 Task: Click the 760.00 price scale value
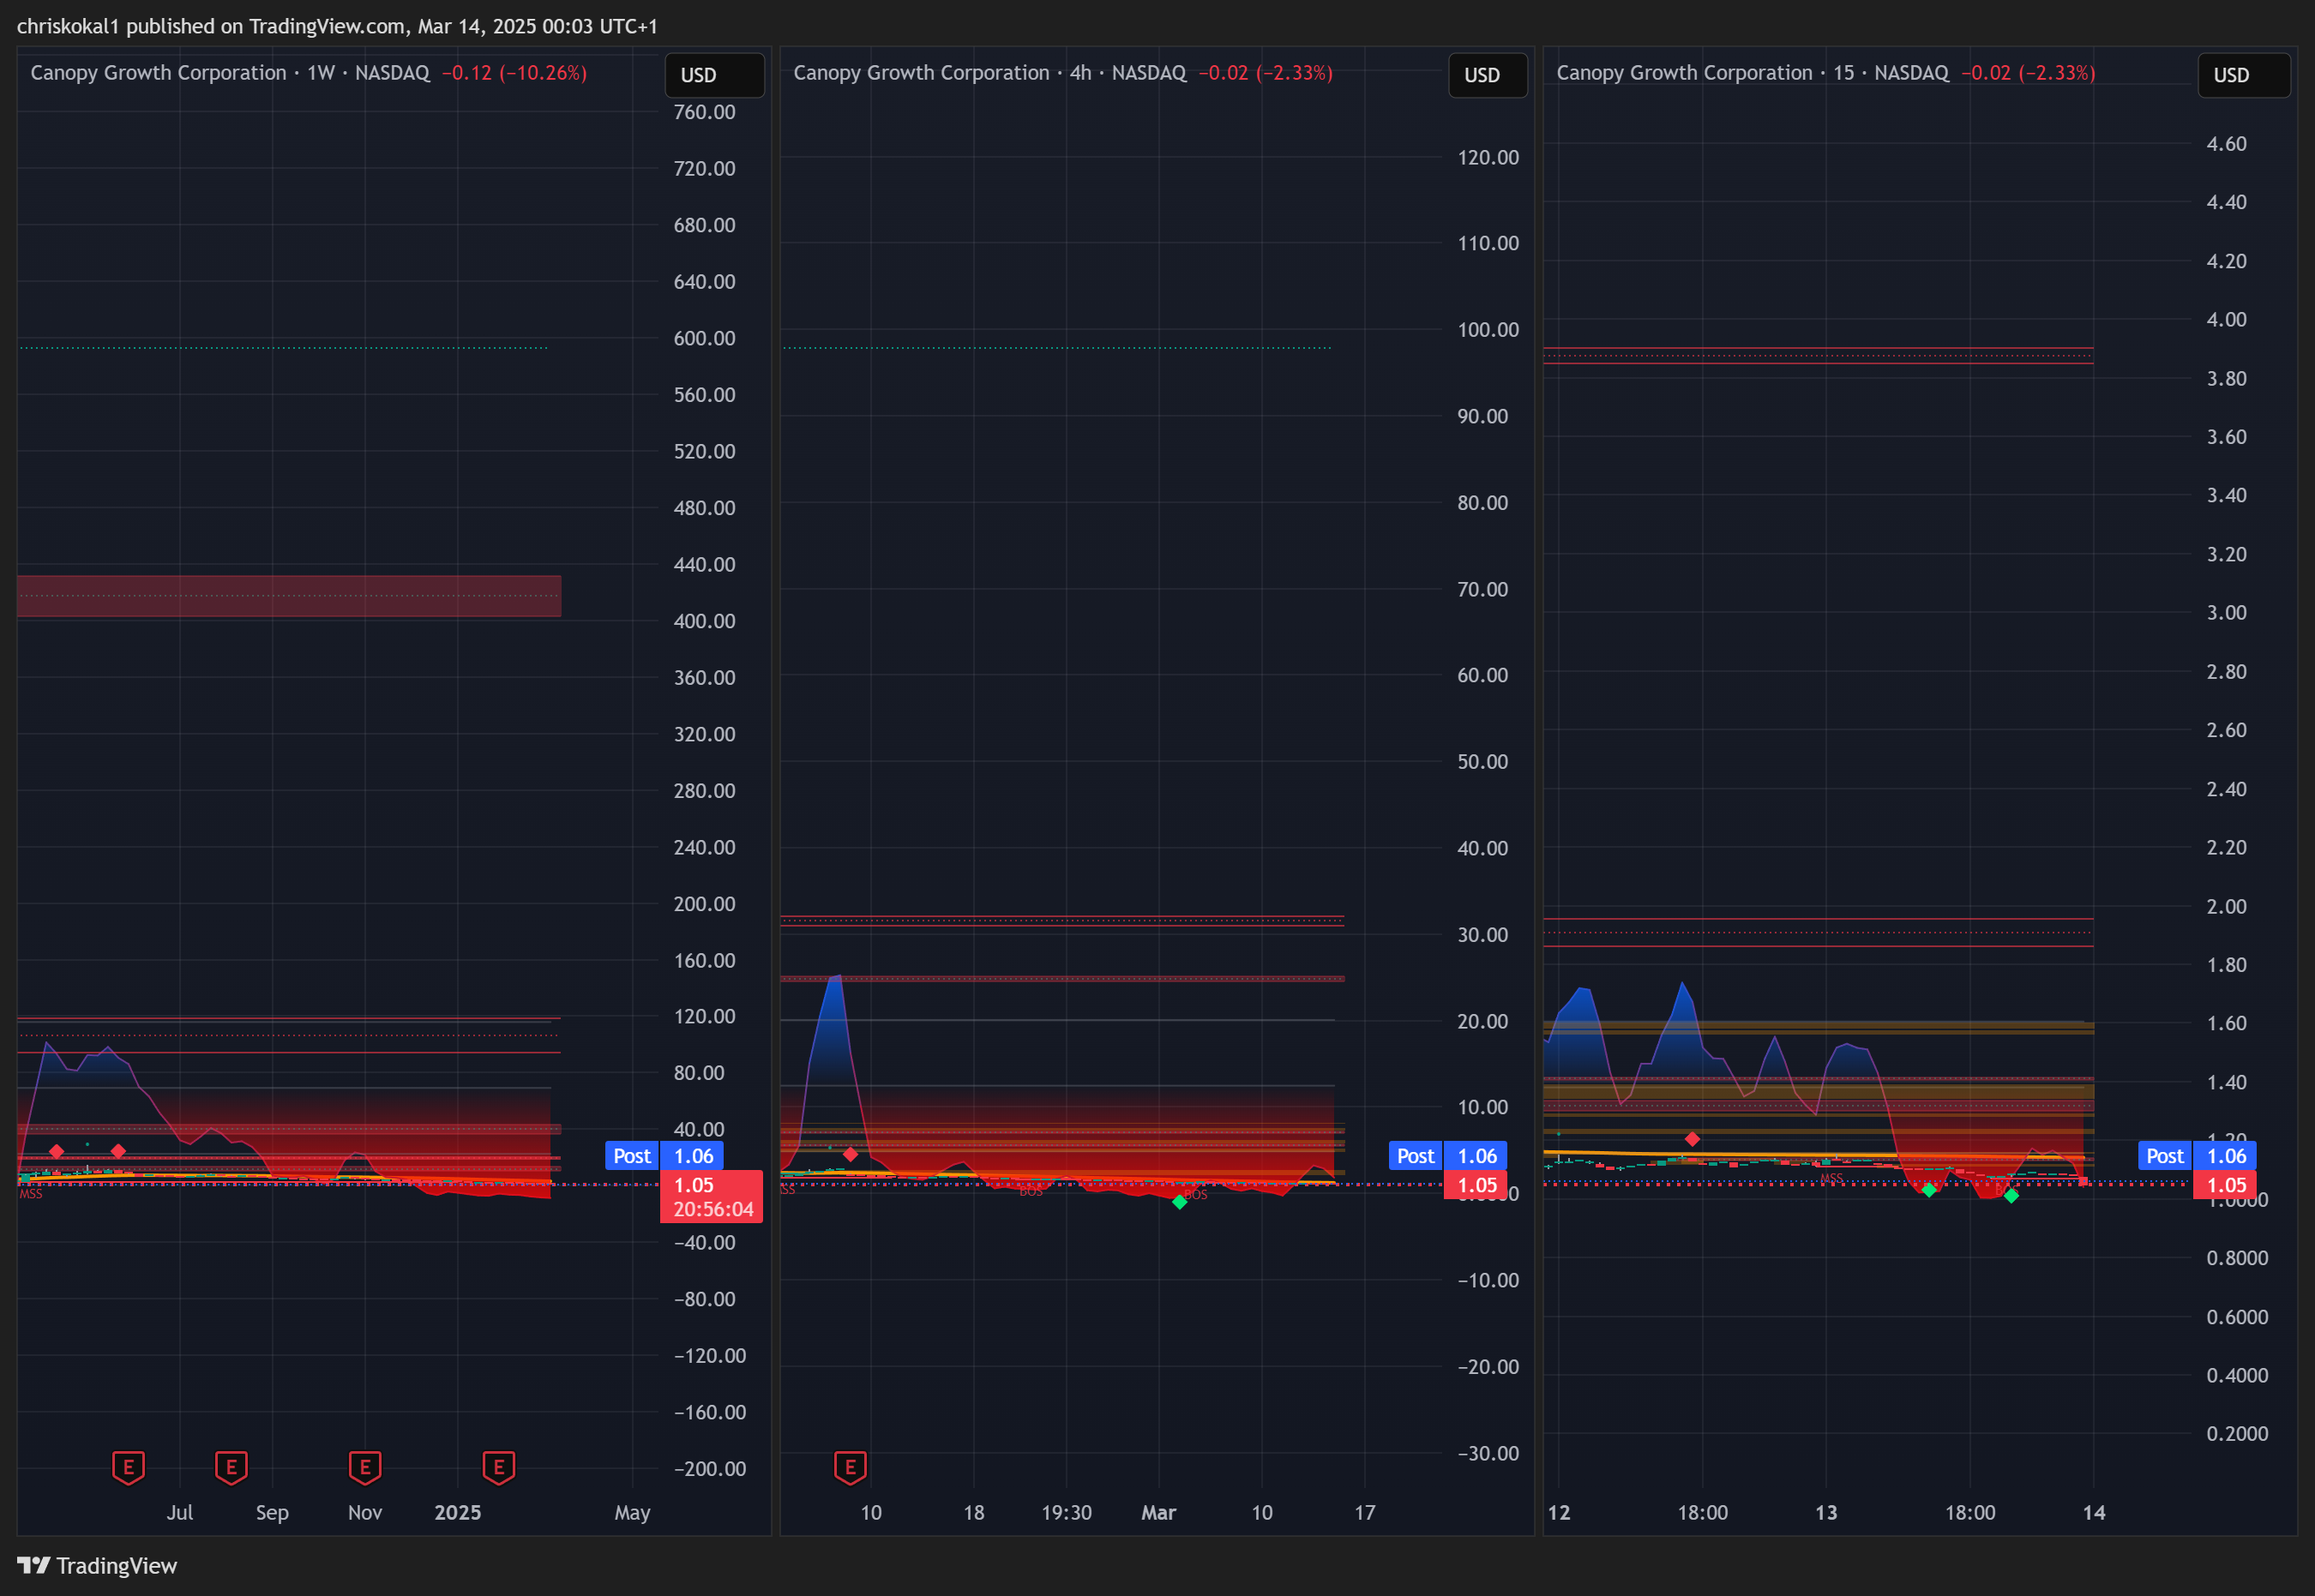[x=704, y=112]
